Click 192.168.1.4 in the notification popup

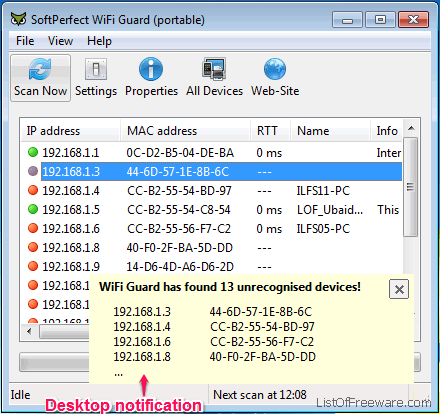coord(142,327)
